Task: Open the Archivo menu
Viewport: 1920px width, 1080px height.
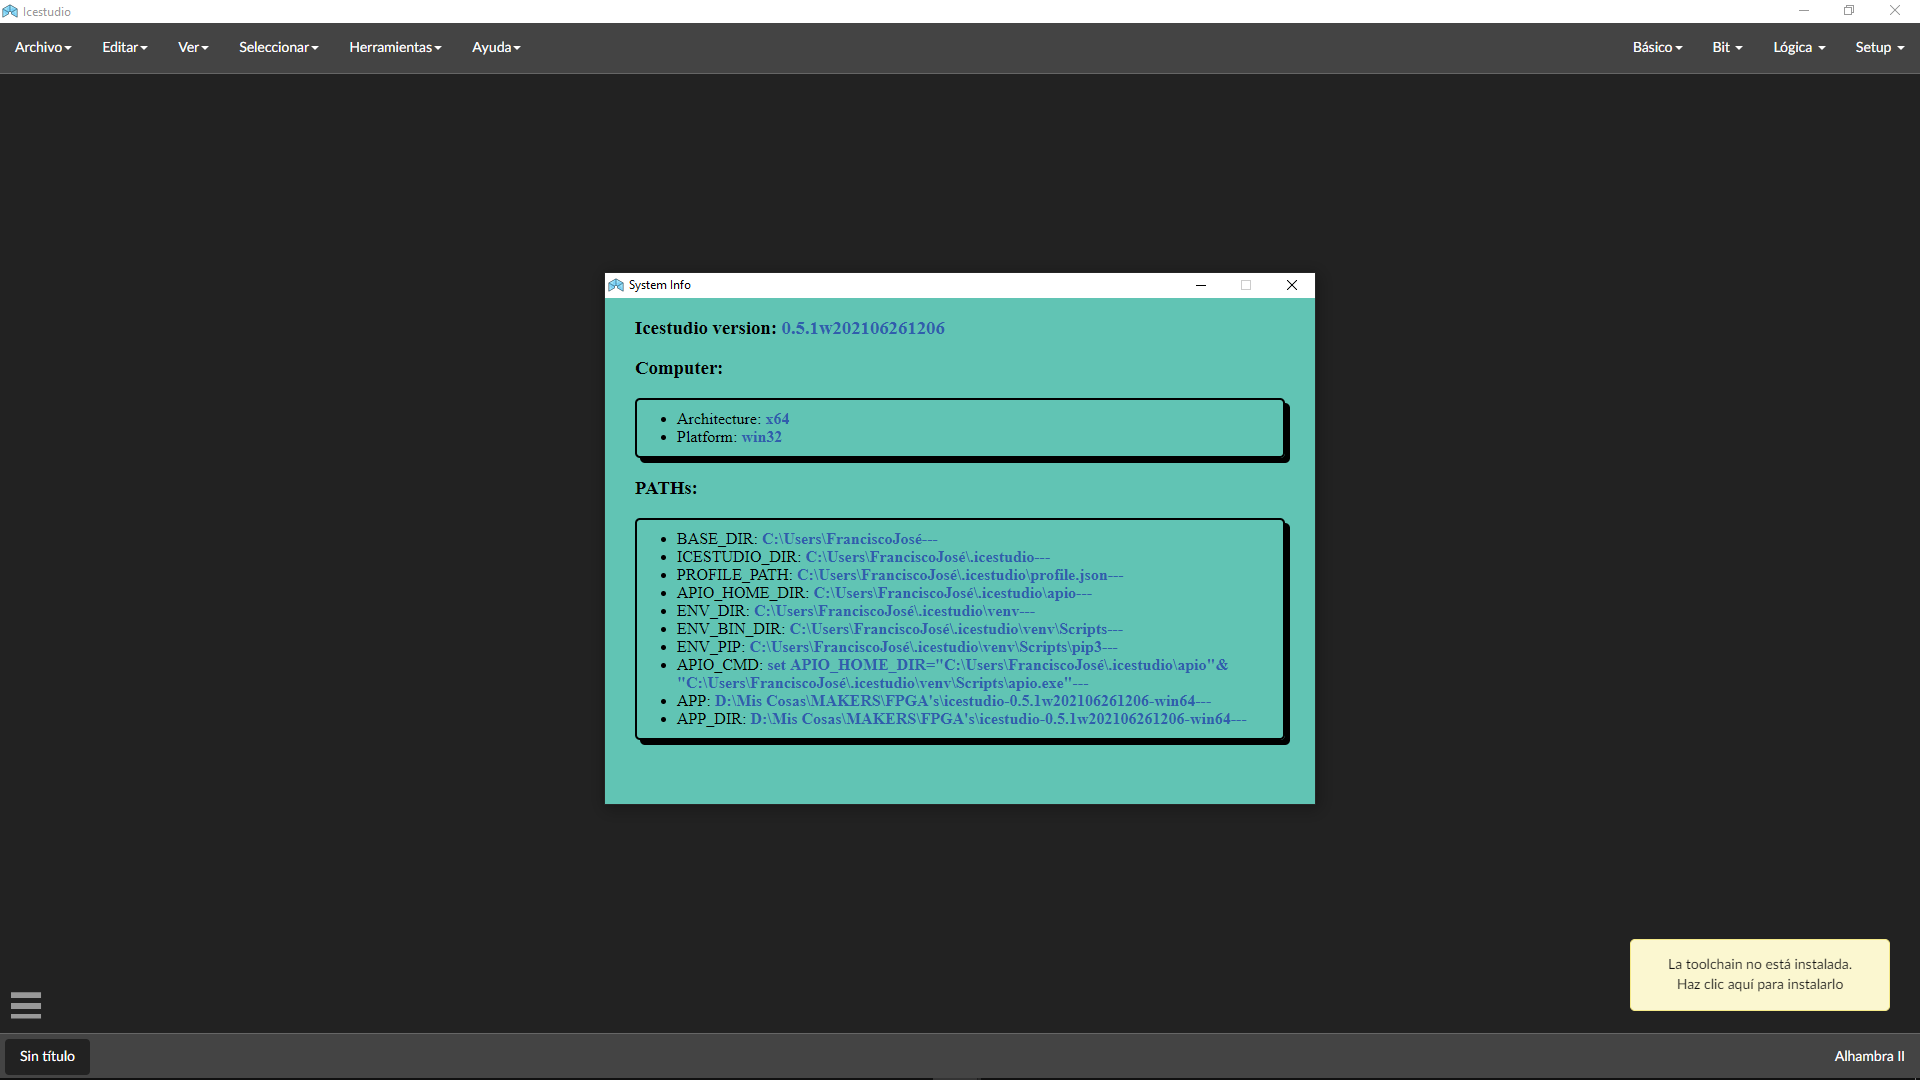Action: point(42,47)
